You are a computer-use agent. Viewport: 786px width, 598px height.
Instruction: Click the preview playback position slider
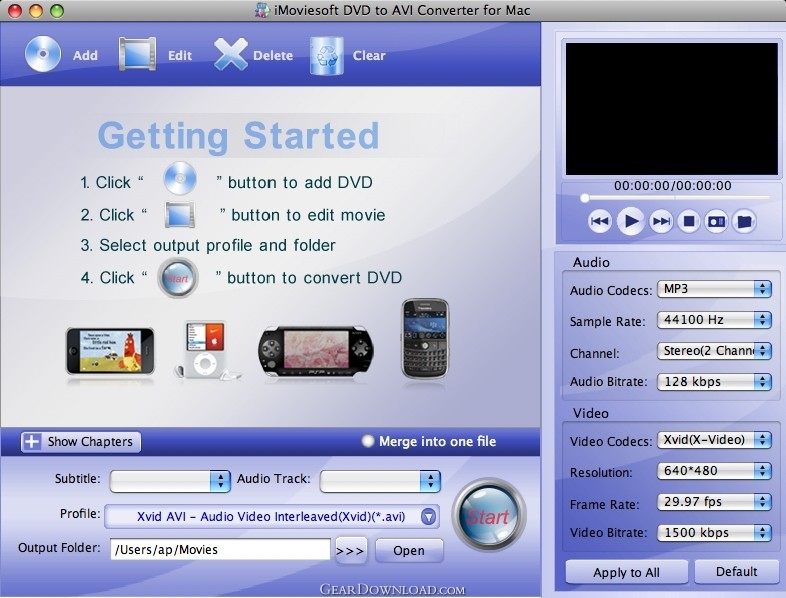pyautogui.click(x=672, y=198)
